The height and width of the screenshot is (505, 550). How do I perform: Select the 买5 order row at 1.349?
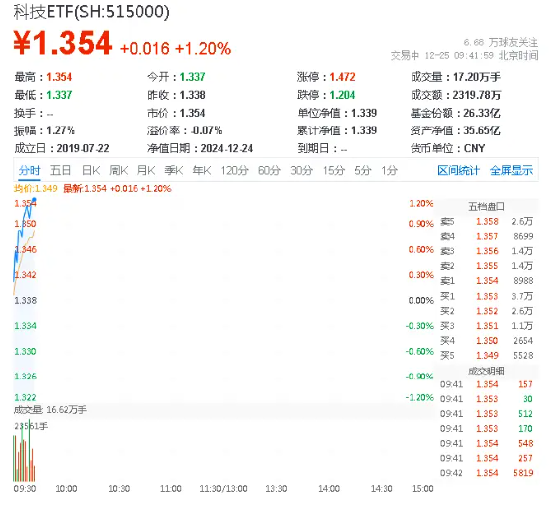tap(487, 356)
